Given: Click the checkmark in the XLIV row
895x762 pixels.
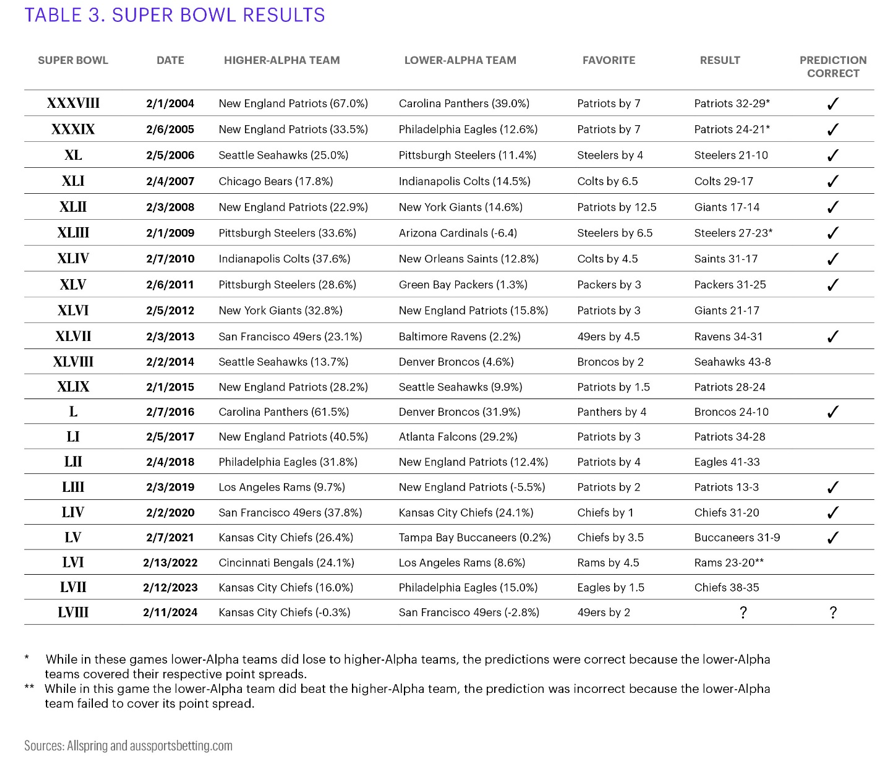Looking at the screenshot, I should pyautogui.click(x=833, y=259).
